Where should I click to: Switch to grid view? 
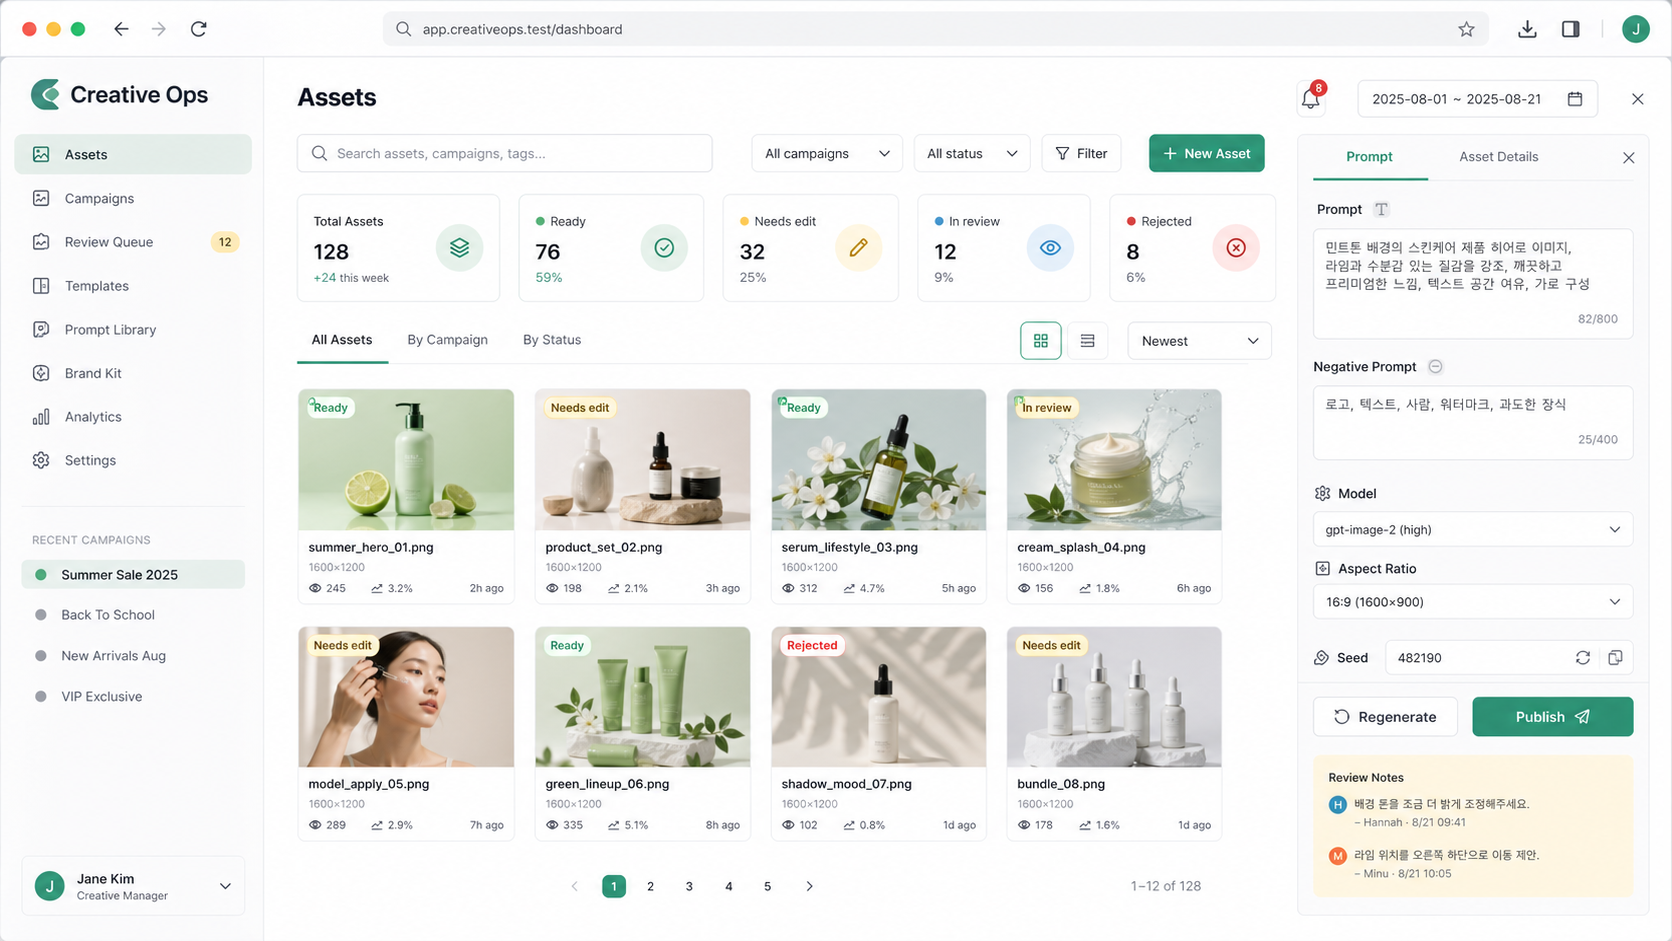(1040, 341)
